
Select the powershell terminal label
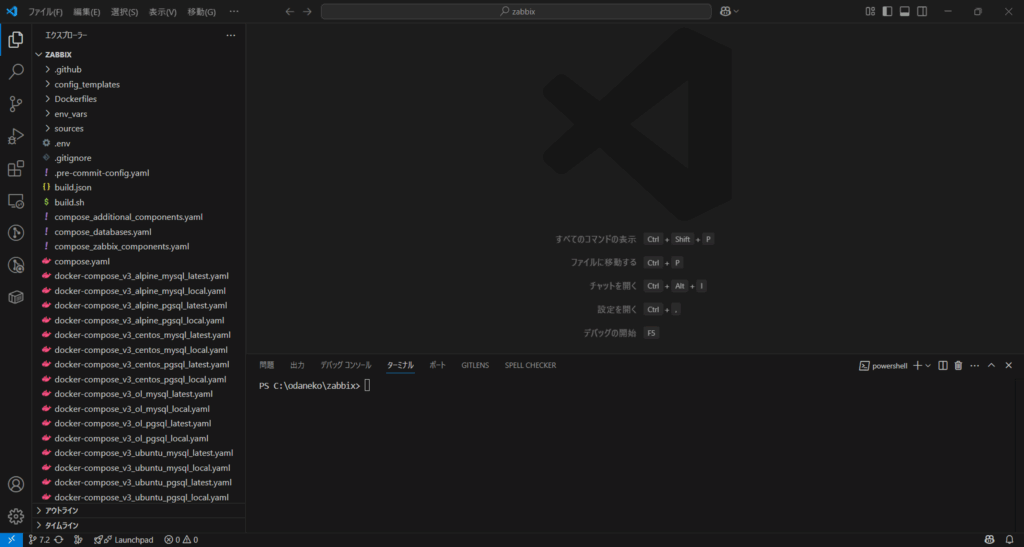tap(883, 366)
